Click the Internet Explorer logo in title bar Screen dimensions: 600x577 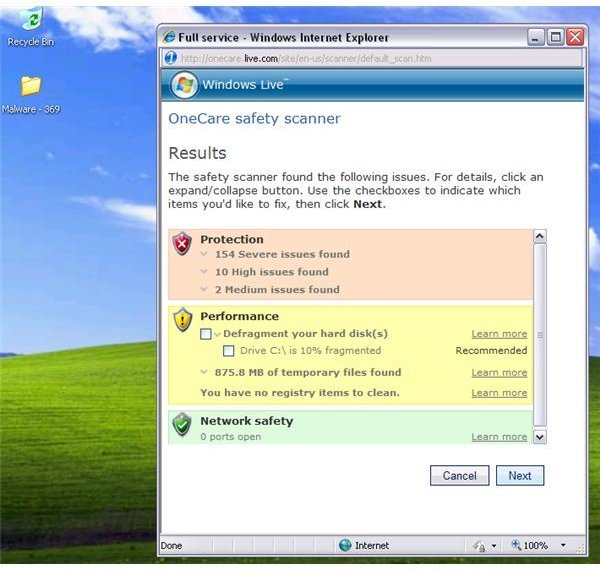[x=169, y=37]
